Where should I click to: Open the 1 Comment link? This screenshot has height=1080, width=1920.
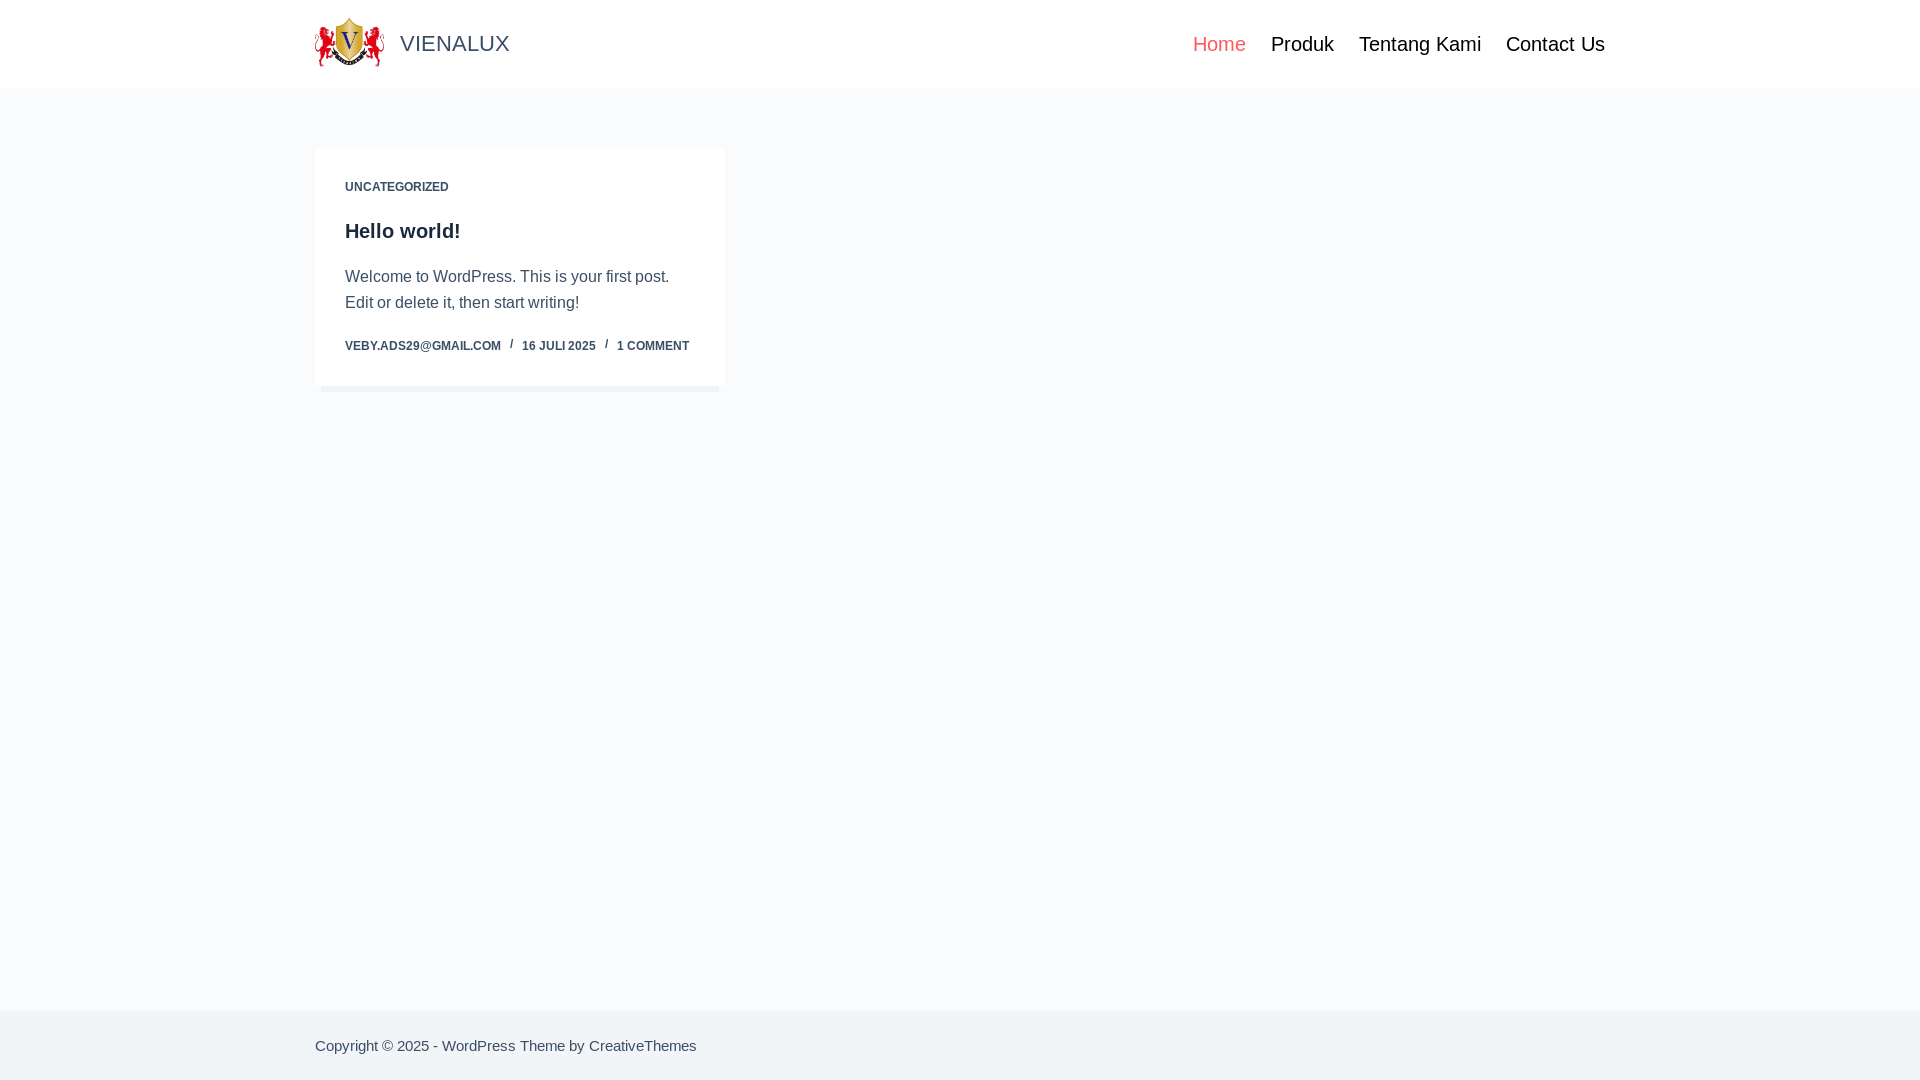click(x=653, y=346)
